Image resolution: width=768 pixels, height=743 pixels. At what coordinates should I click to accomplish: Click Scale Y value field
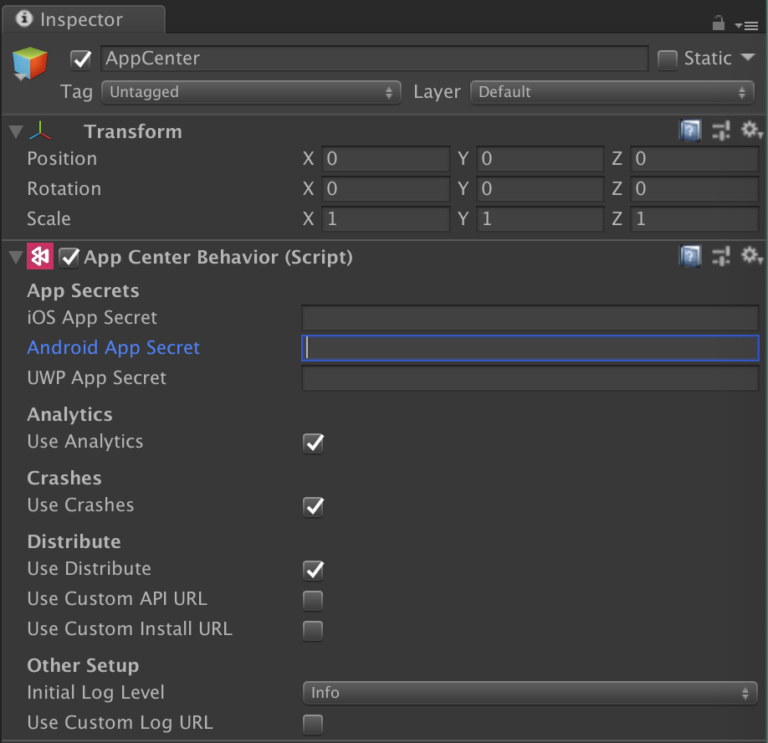(x=540, y=218)
